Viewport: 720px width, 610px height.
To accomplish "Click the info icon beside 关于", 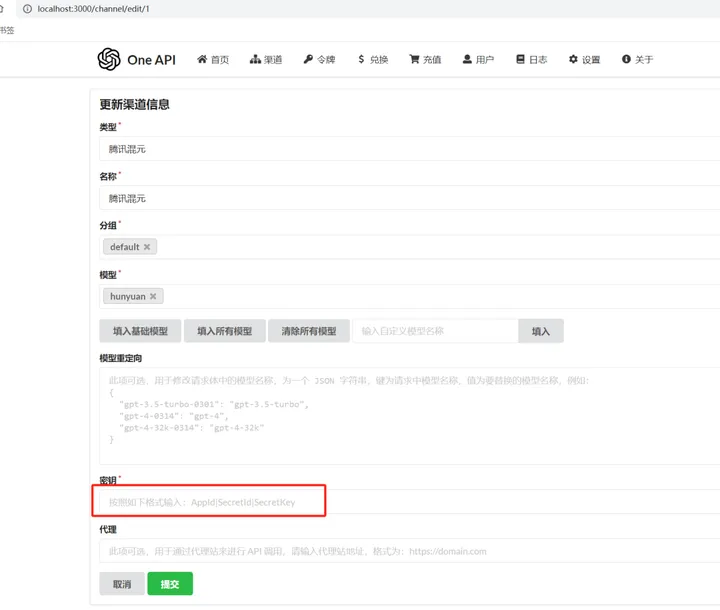I will pyautogui.click(x=626, y=59).
